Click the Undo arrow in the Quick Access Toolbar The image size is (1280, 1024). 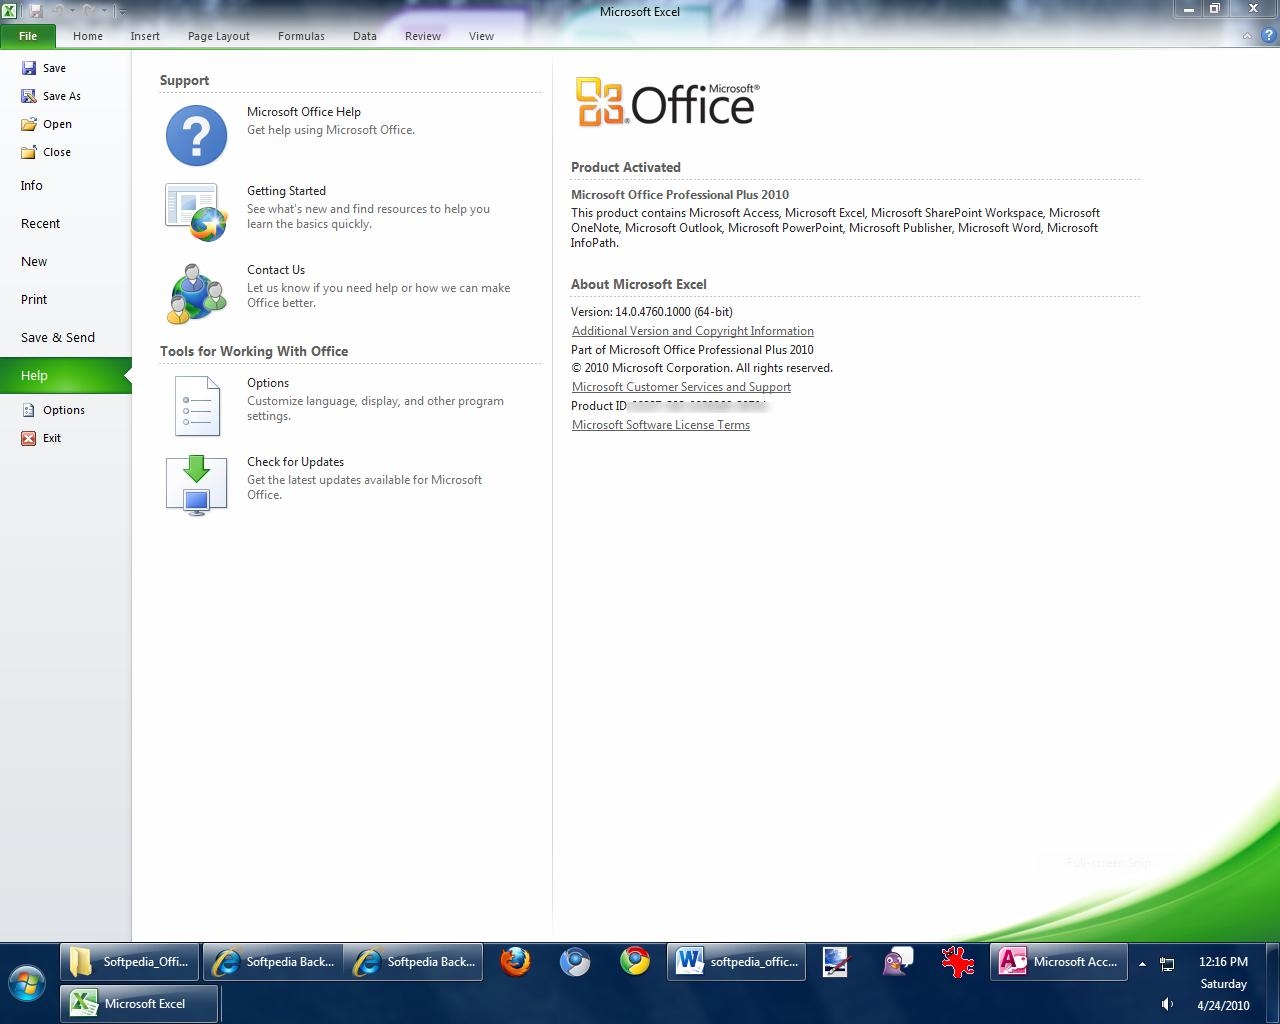(x=58, y=11)
